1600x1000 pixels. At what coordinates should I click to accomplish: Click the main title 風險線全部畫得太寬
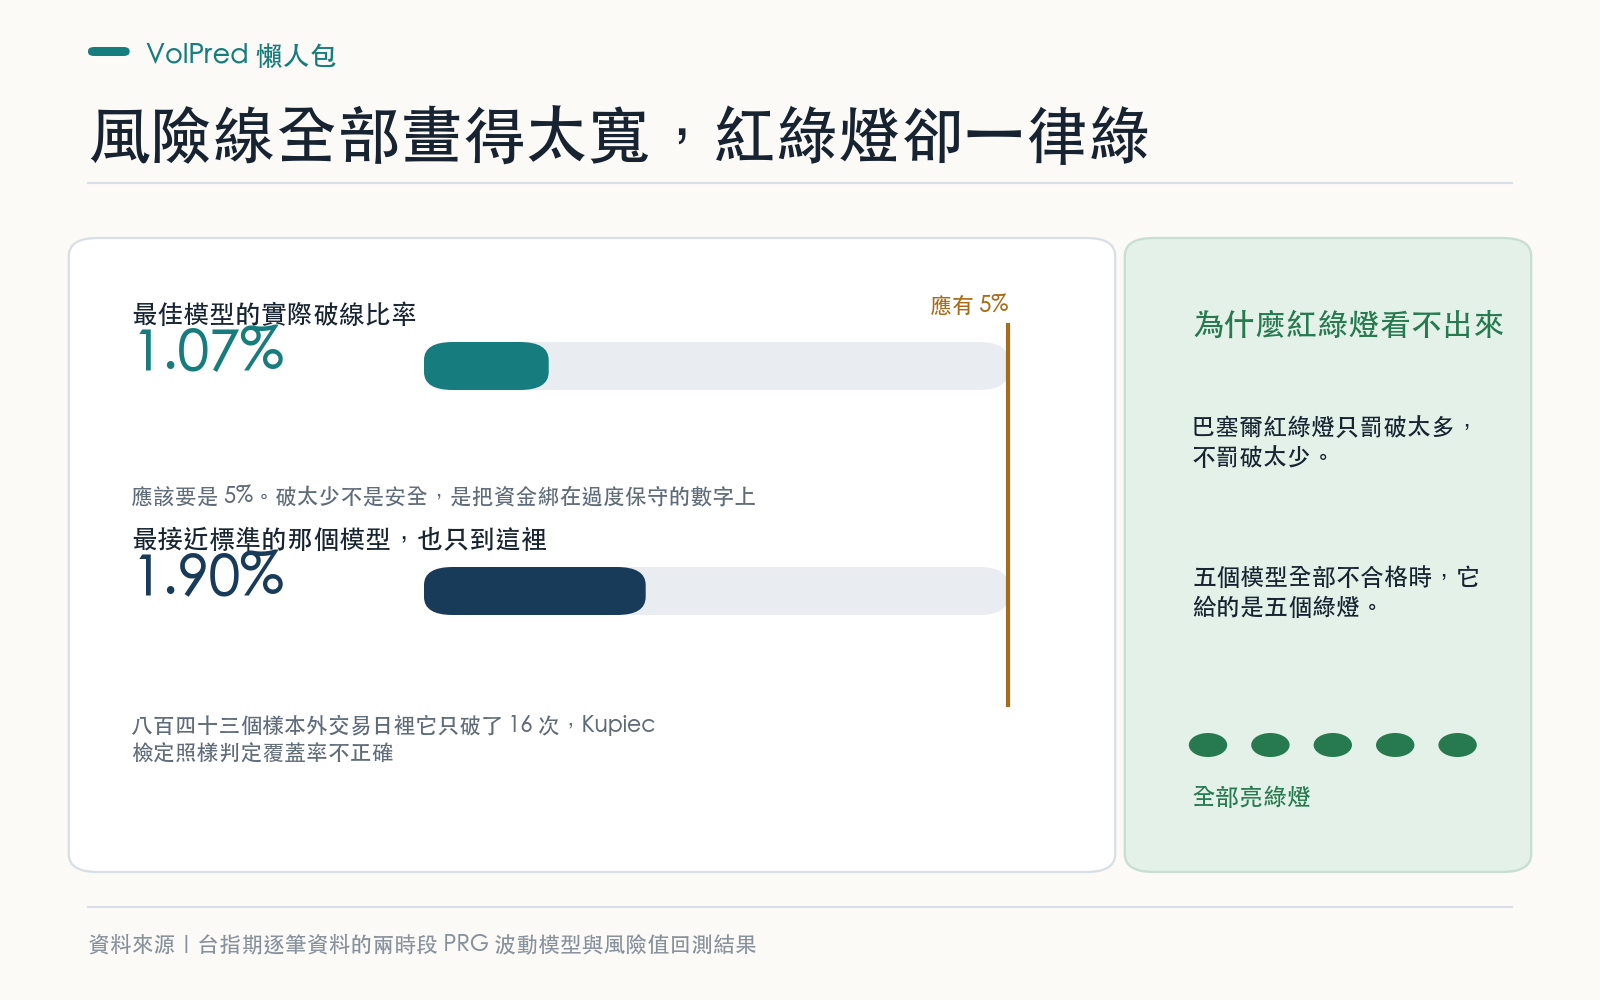coord(369,136)
